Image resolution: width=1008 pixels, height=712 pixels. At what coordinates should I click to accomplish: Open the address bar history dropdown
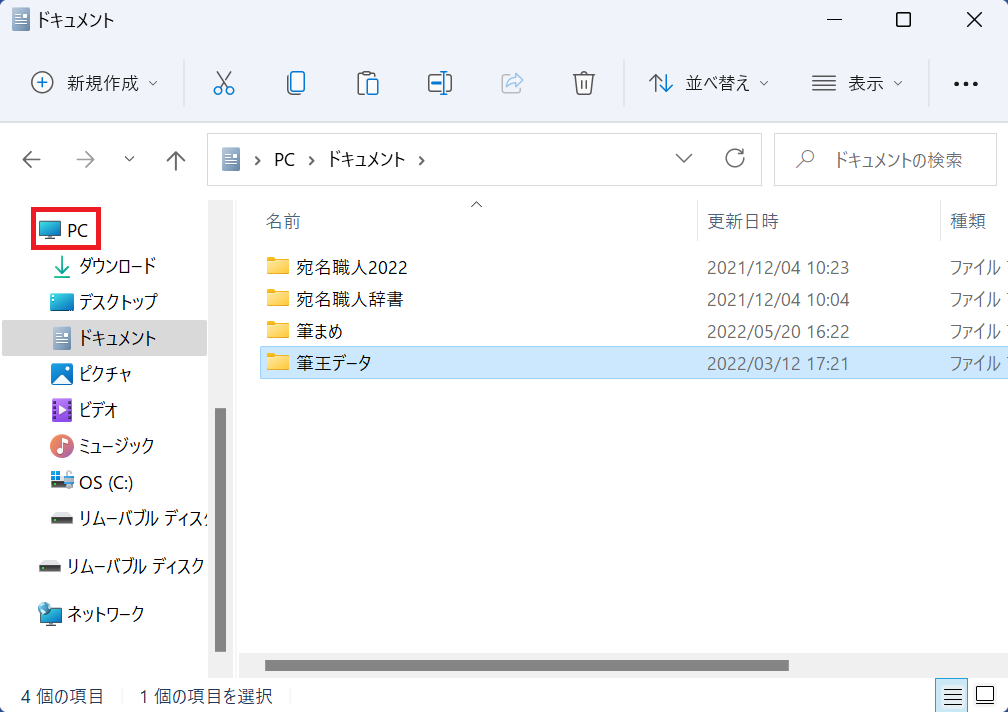(684, 159)
